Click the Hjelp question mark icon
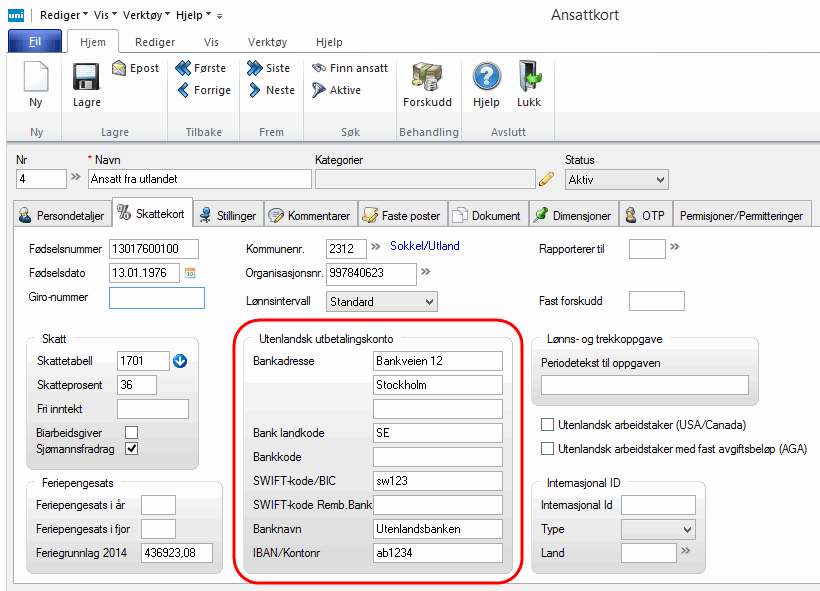The height and width of the screenshot is (591, 820). coord(486,79)
